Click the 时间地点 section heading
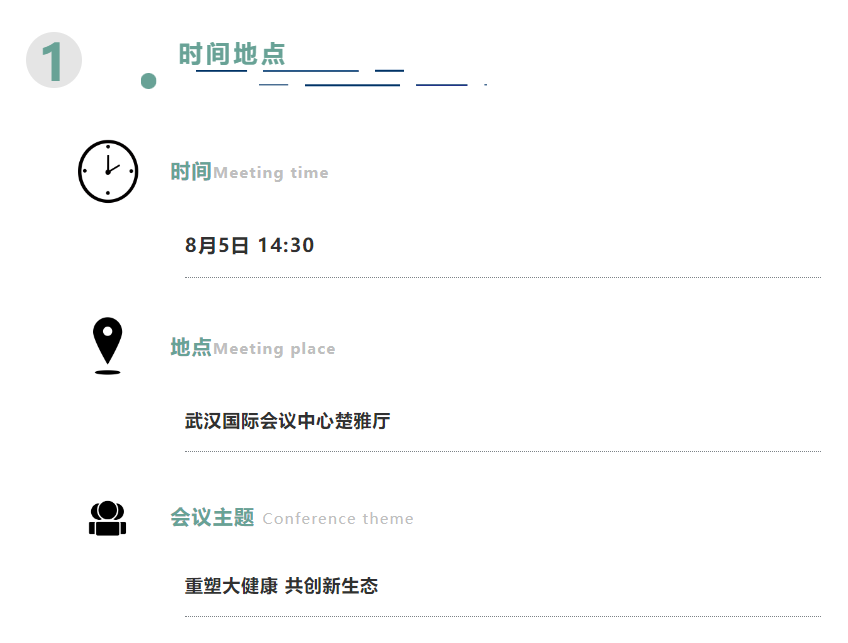 (232, 54)
